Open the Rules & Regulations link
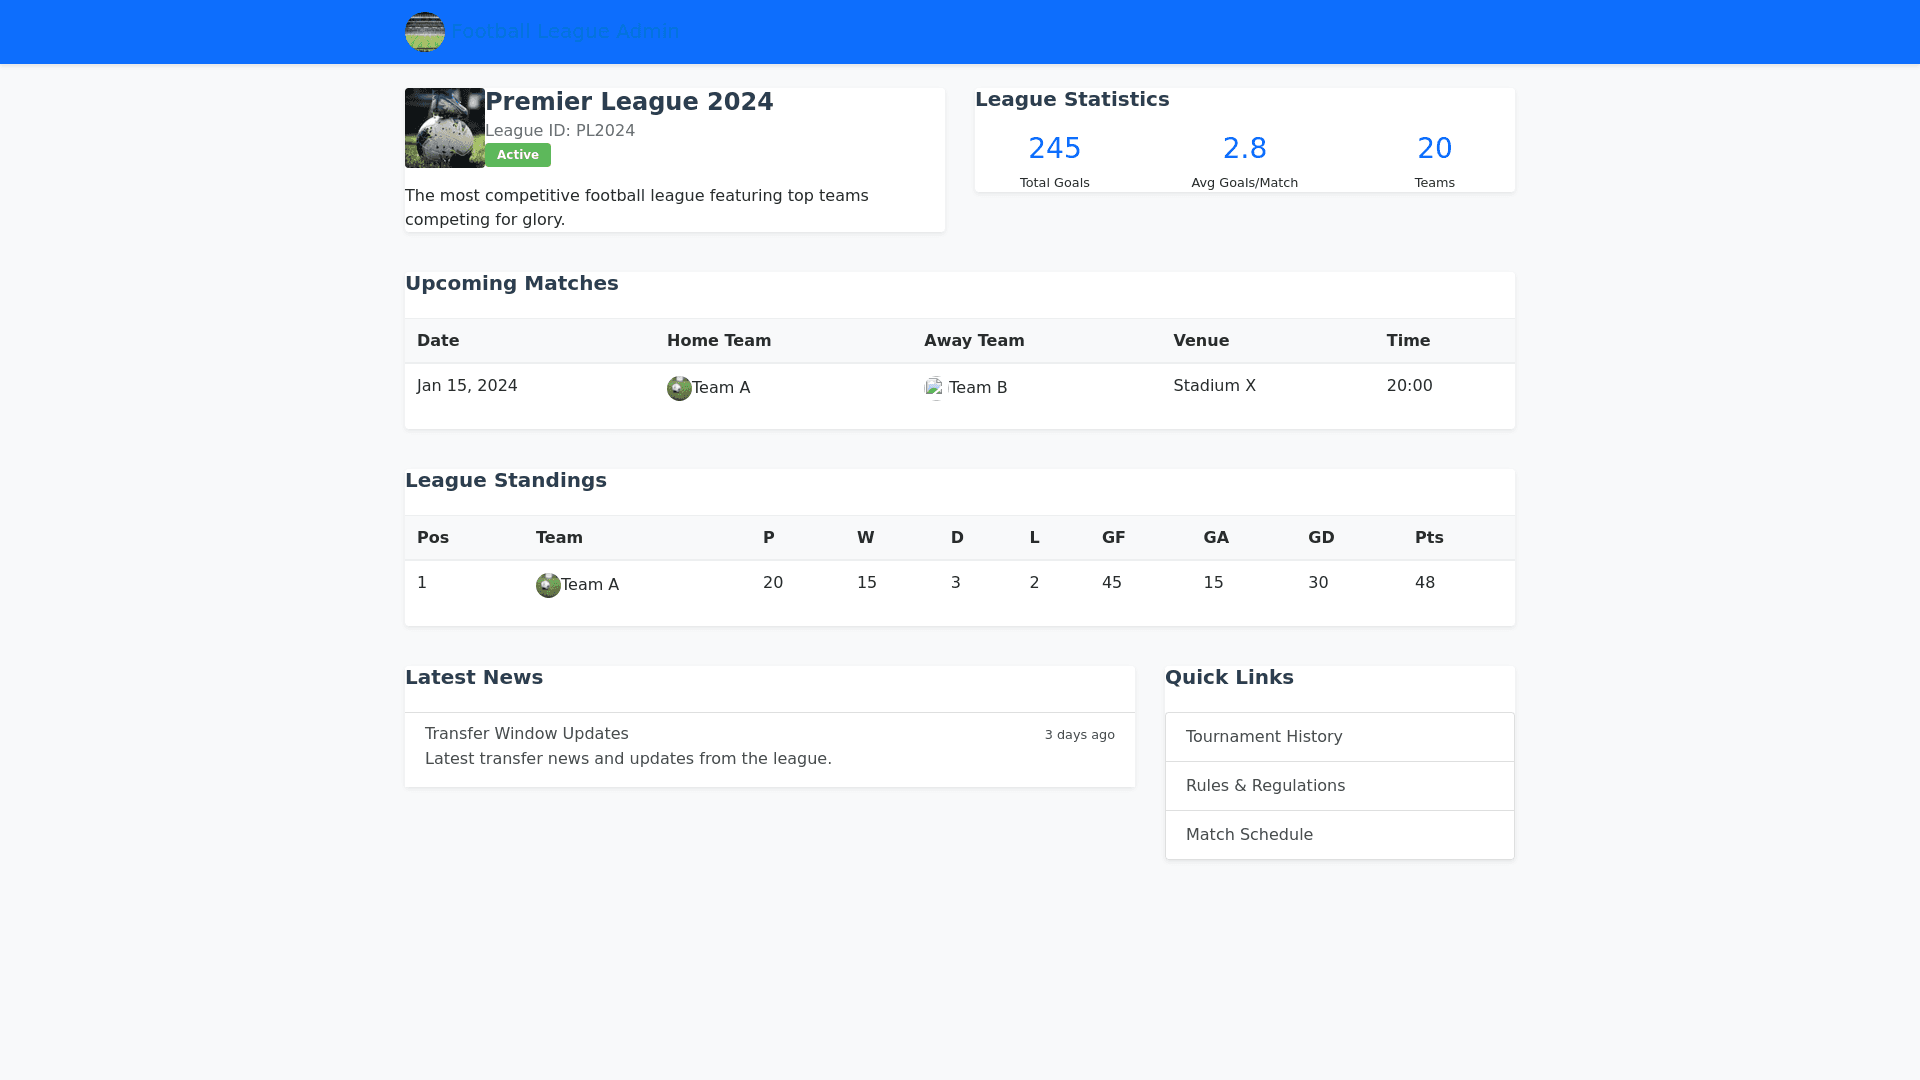This screenshot has height=1080, width=1920. (1265, 786)
